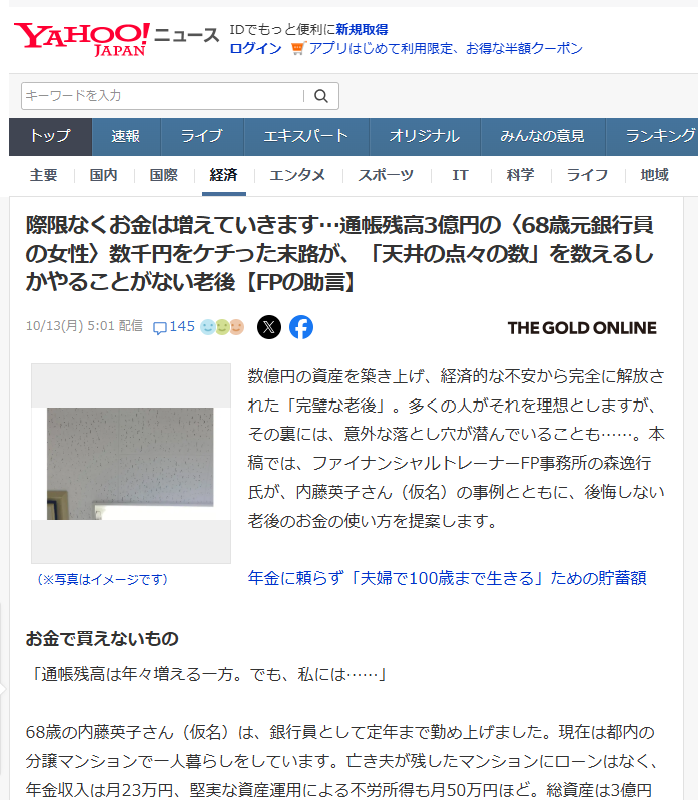Open the comments bubble showing 145
The height and width of the screenshot is (800, 698).
pyautogui.click(x=173, y=327)
